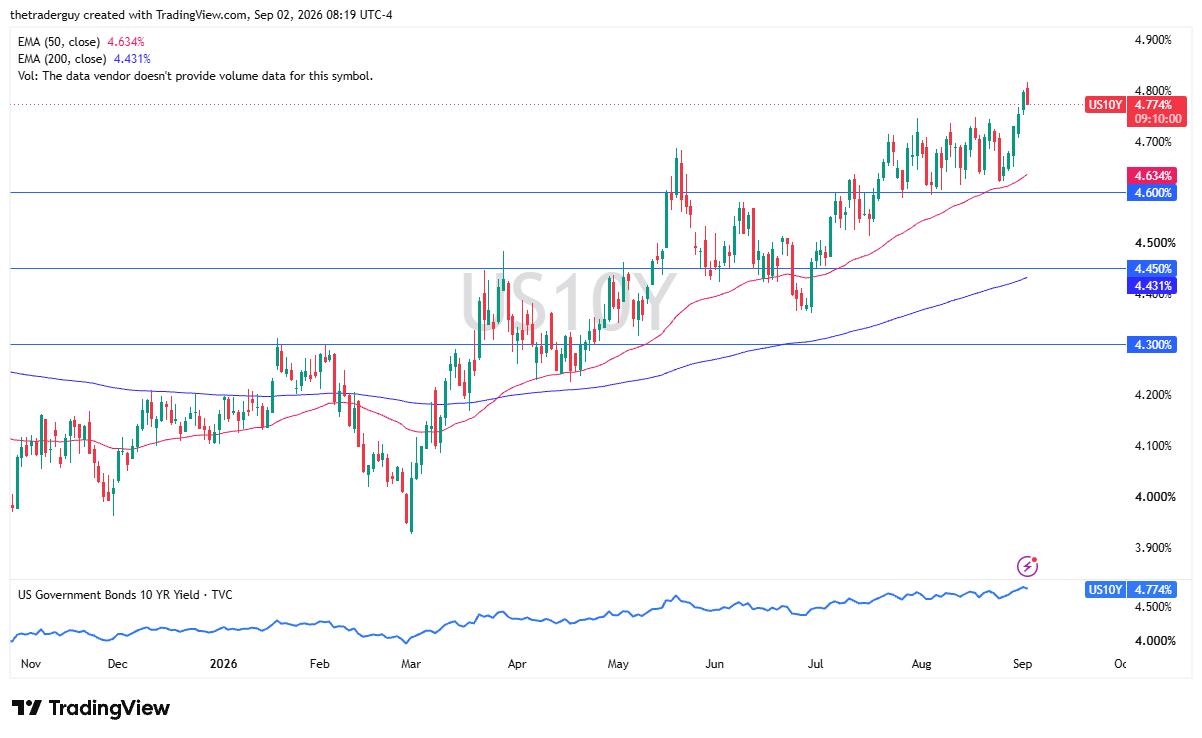This screenshot has height=738, width=1202.
Task: Click the EMA 50 value 4.634% in legend
Action: click(x=127, y=42)
